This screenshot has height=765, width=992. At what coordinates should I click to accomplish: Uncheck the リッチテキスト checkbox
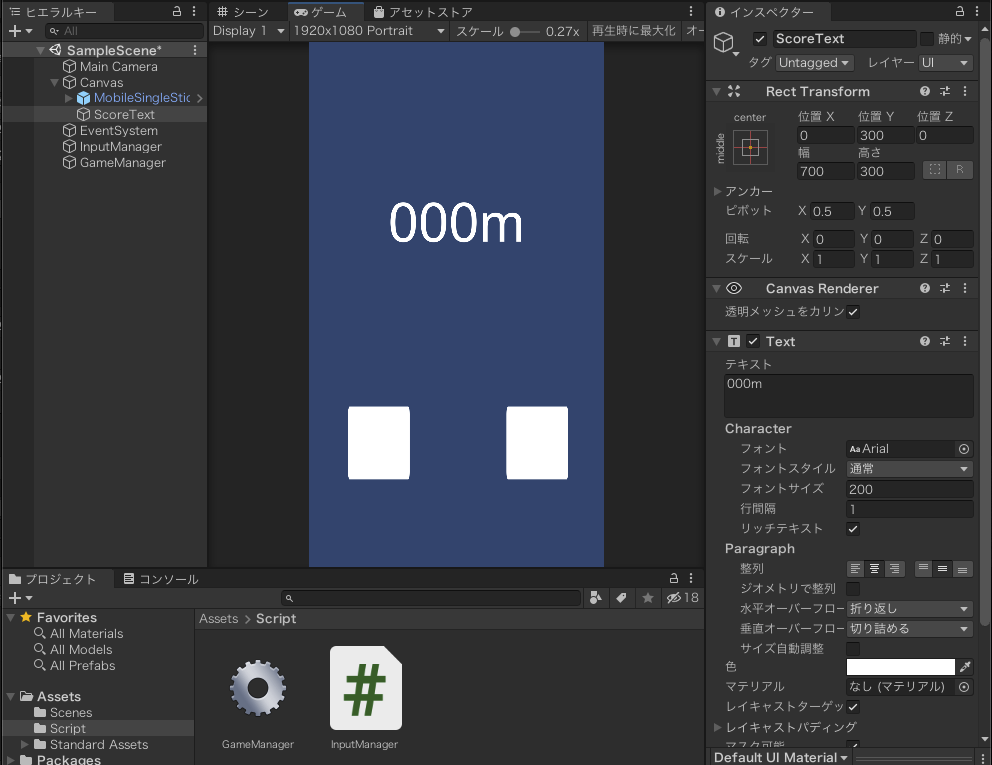coord(853,529)
